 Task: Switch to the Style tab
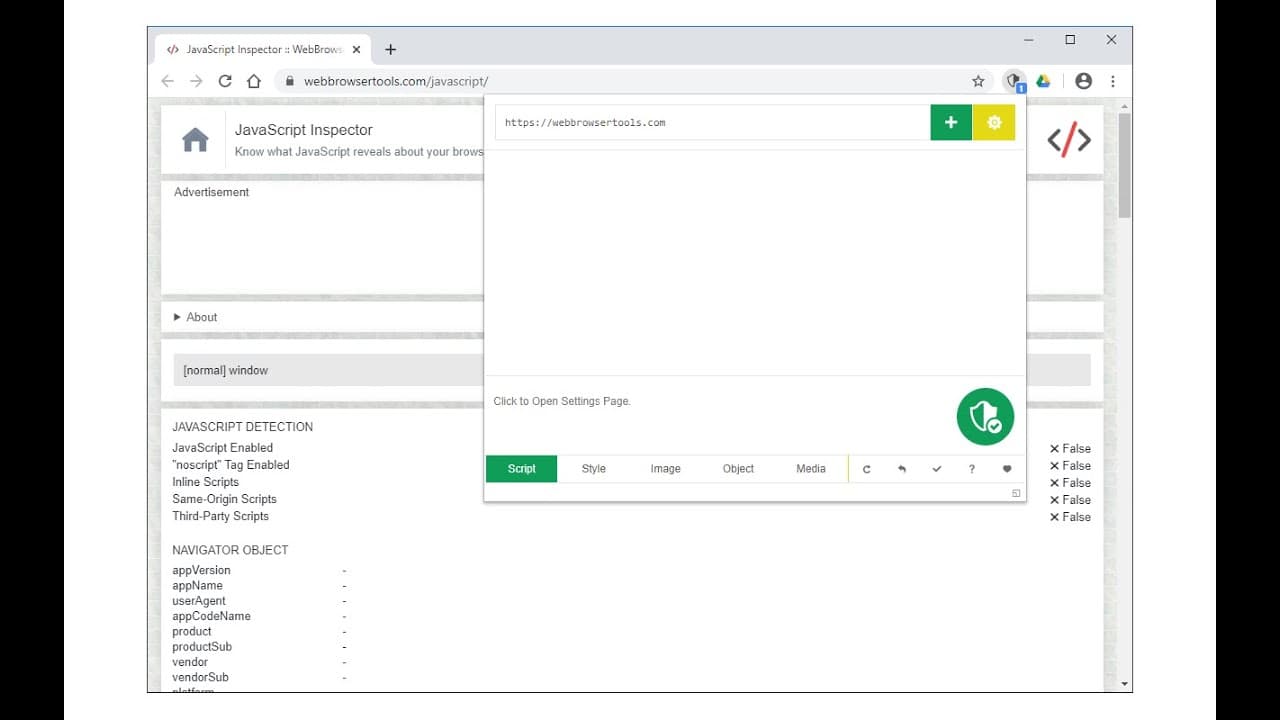click(594, 469)
